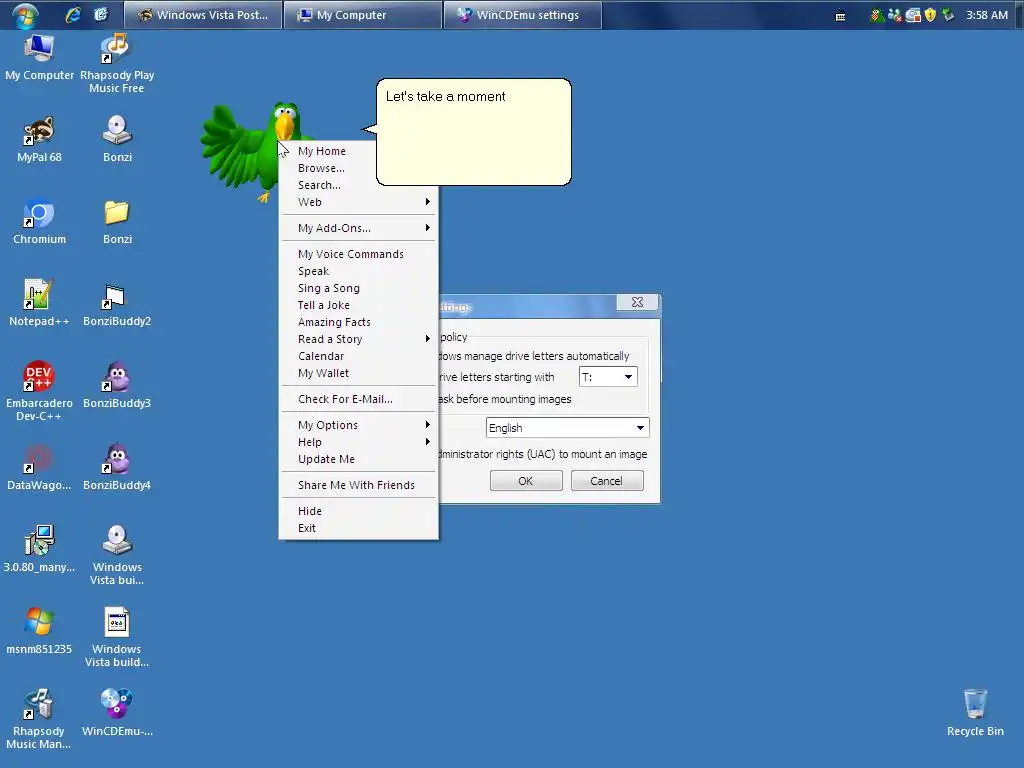Open My Wallet menu entry
1024x768 pixels.
pos(359,373)
